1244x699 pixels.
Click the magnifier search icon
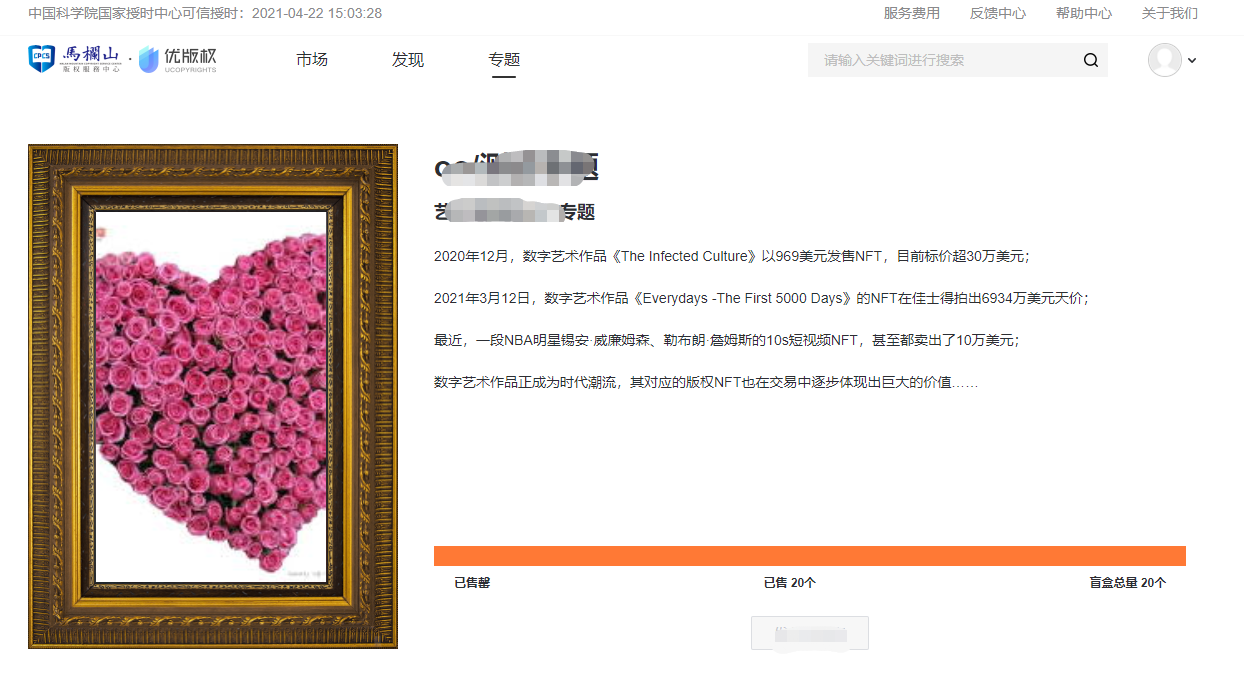coord(1091,60)
